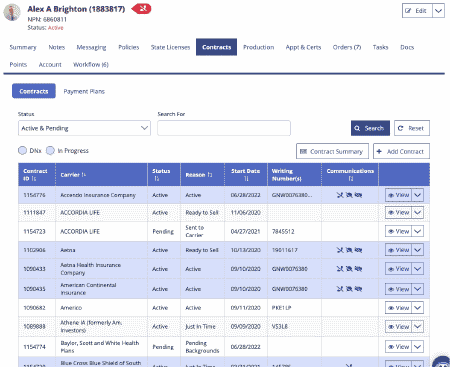450x367 pixels.
Task: Click the Reset button
Action: [x=412, y=128]
